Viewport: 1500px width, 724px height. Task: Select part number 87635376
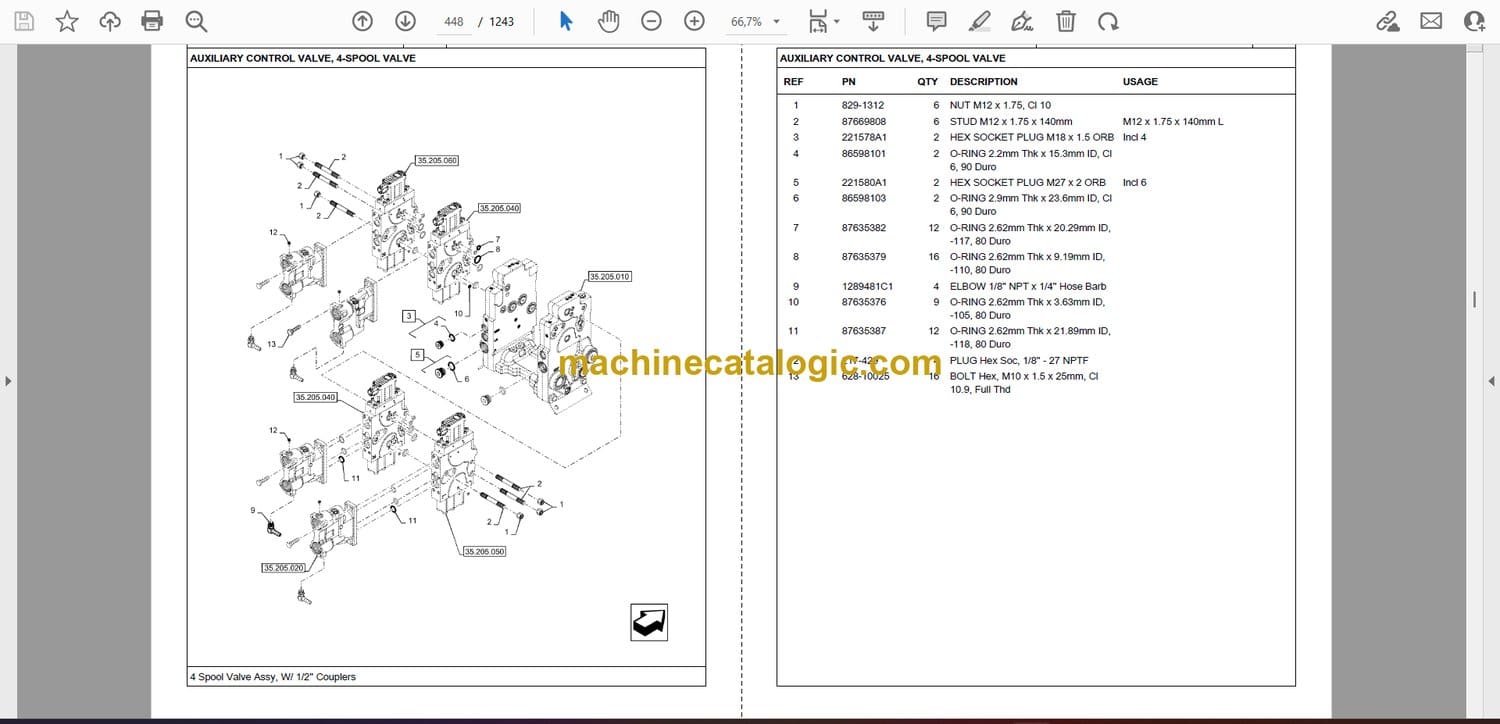pos(864,302)
